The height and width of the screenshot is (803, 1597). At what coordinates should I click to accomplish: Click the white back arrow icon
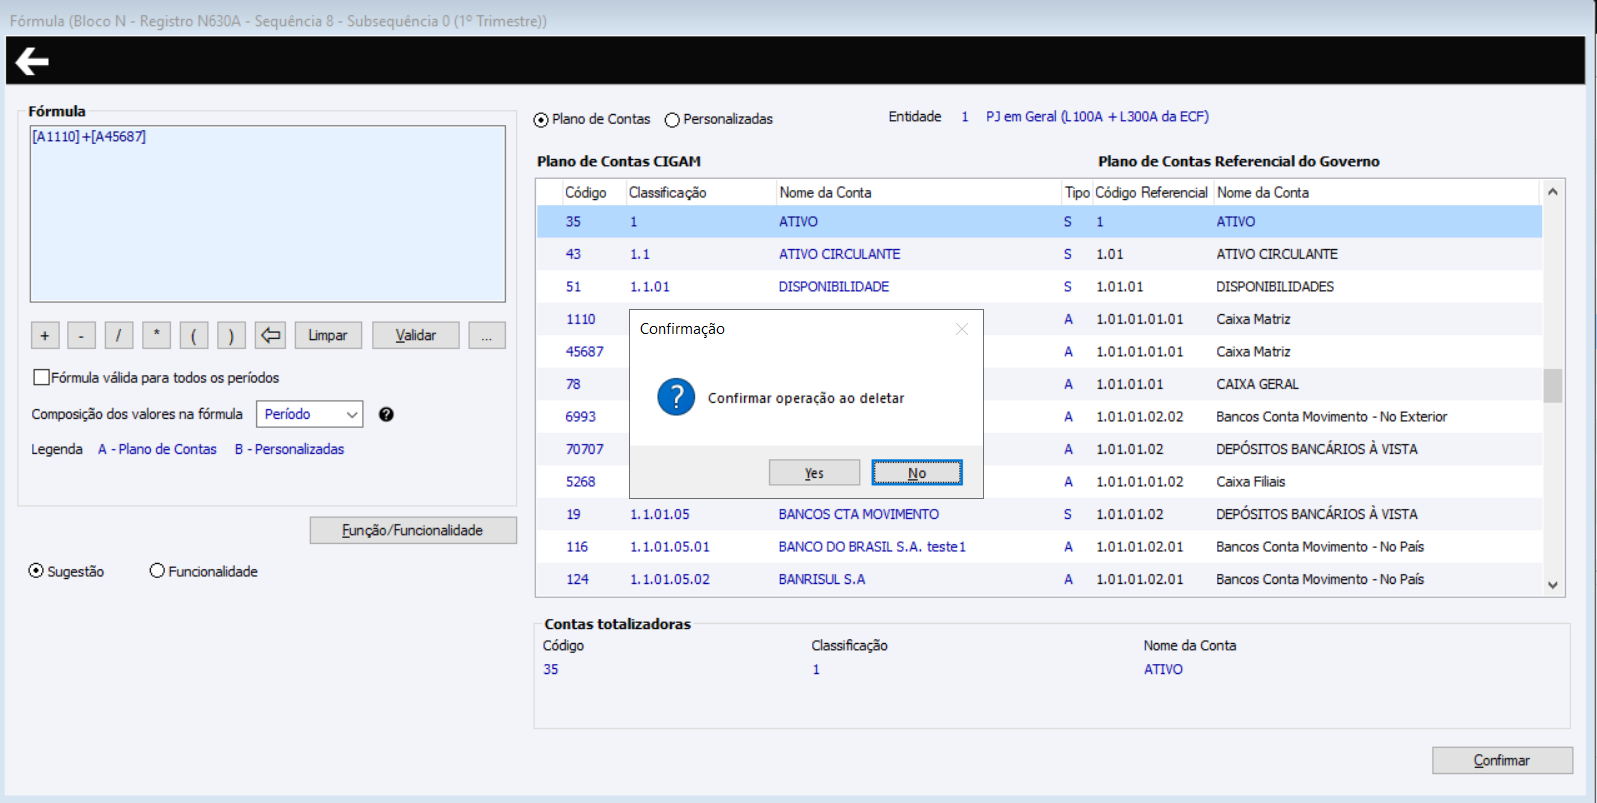pos(32,62)
